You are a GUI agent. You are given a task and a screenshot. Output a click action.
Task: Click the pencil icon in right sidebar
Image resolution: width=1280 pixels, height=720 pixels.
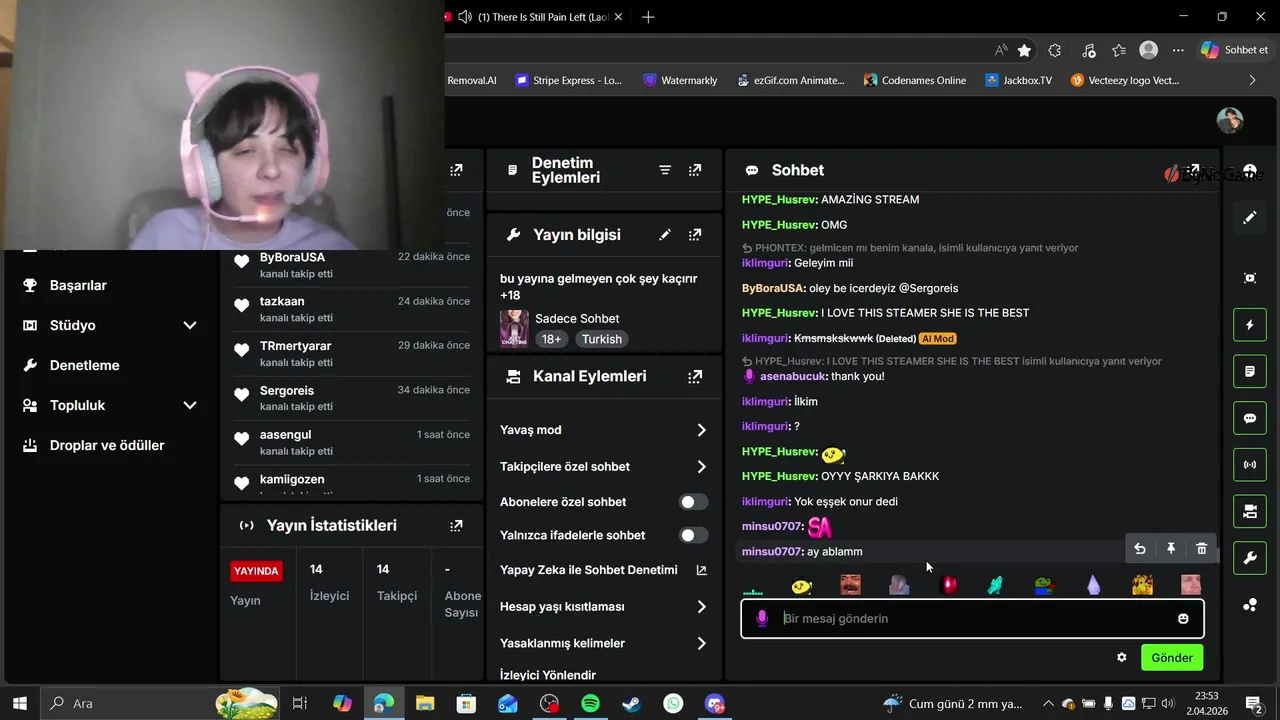pyautogui.click(x=1250, y=217)
